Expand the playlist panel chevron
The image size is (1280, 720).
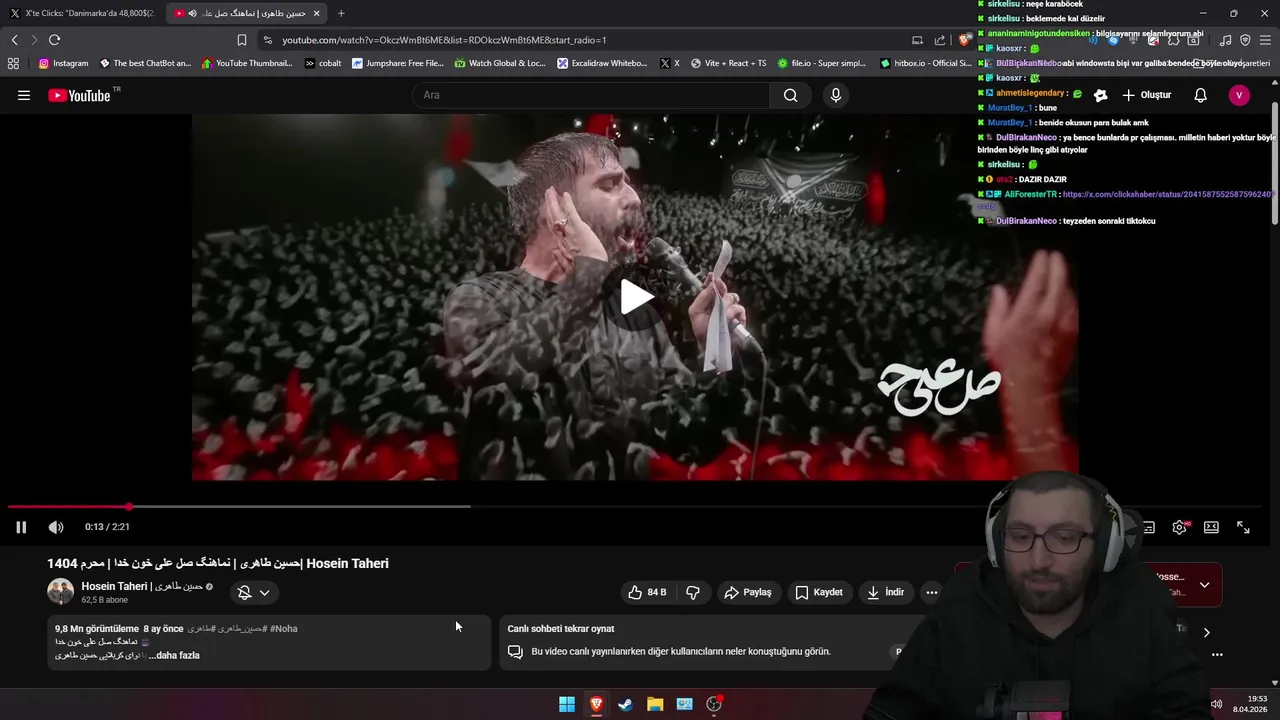(x=1204, y=585)
